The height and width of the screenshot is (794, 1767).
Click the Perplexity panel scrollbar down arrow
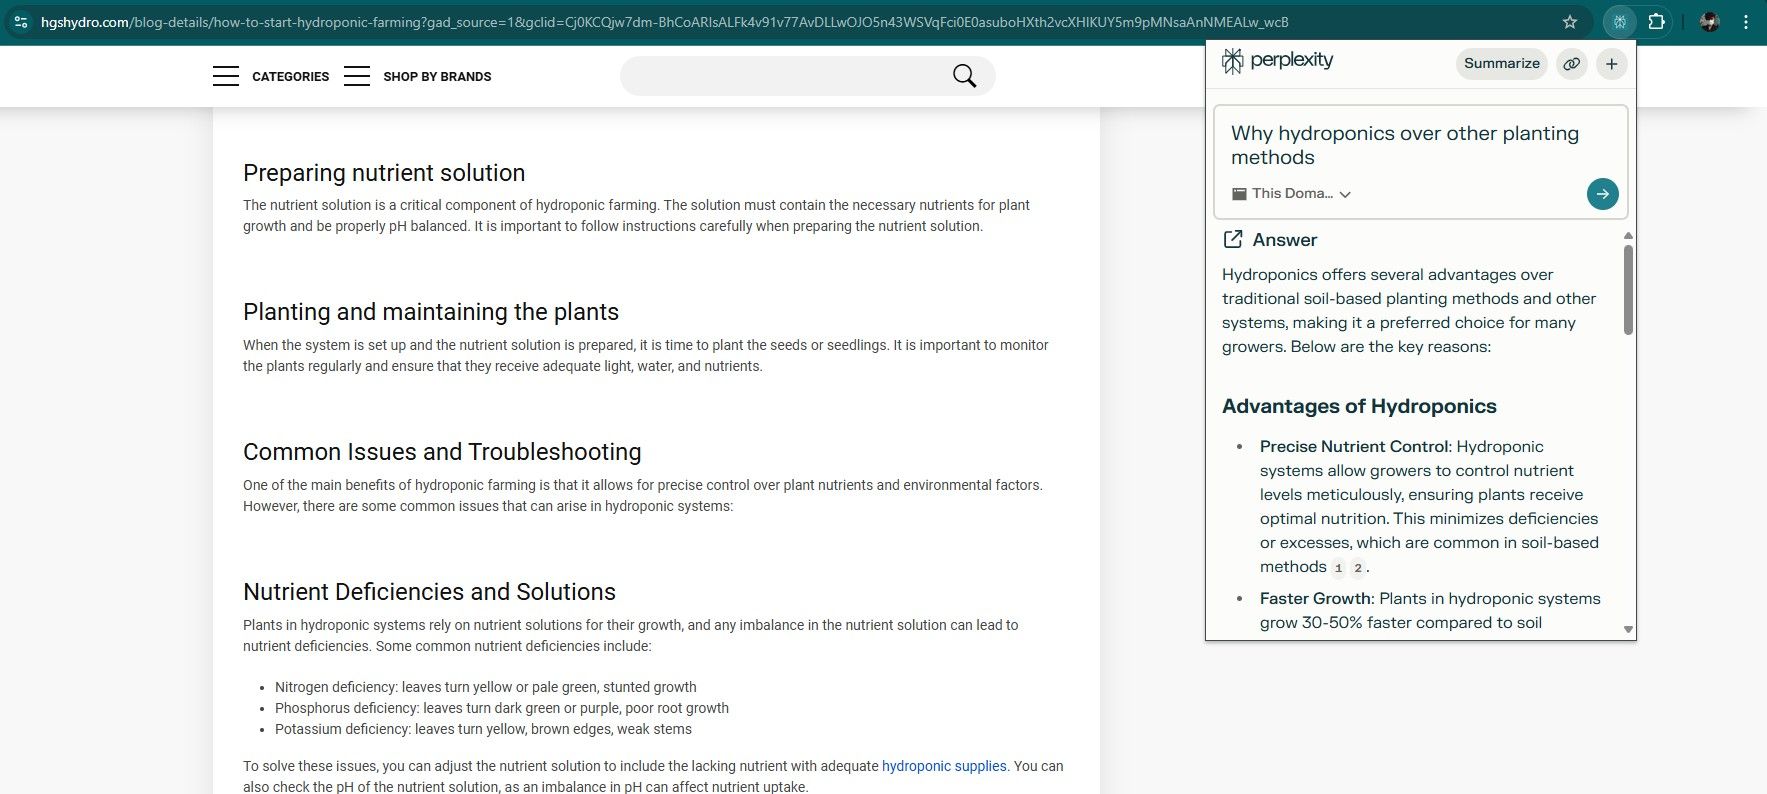tap(1628, 630)
